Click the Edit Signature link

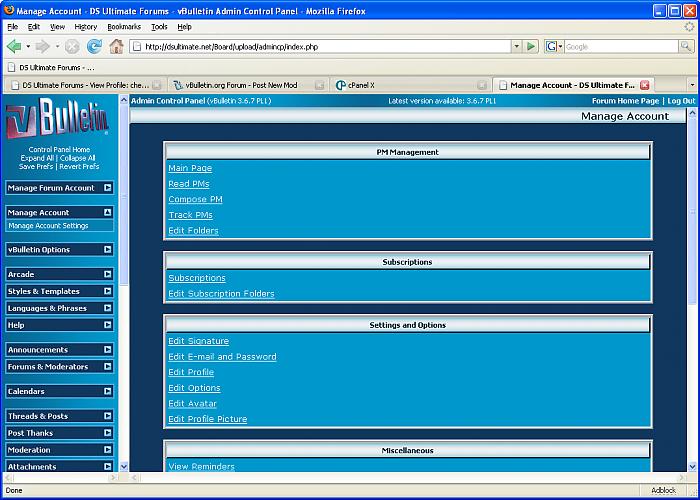[198, 341]
